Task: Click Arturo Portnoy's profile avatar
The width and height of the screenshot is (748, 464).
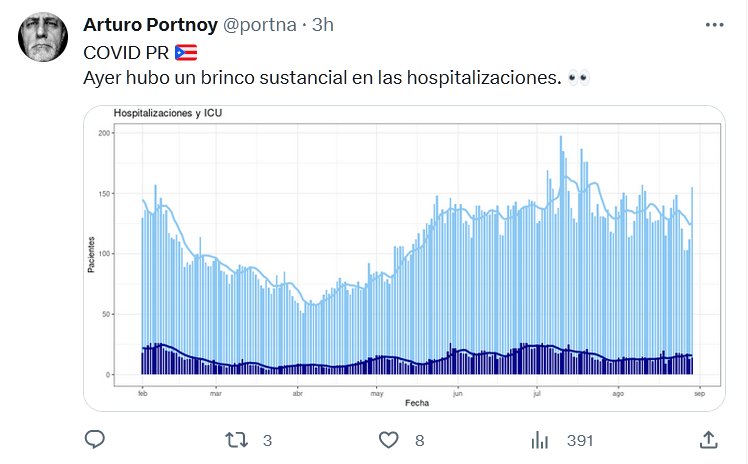Action: tap(43, 39)
